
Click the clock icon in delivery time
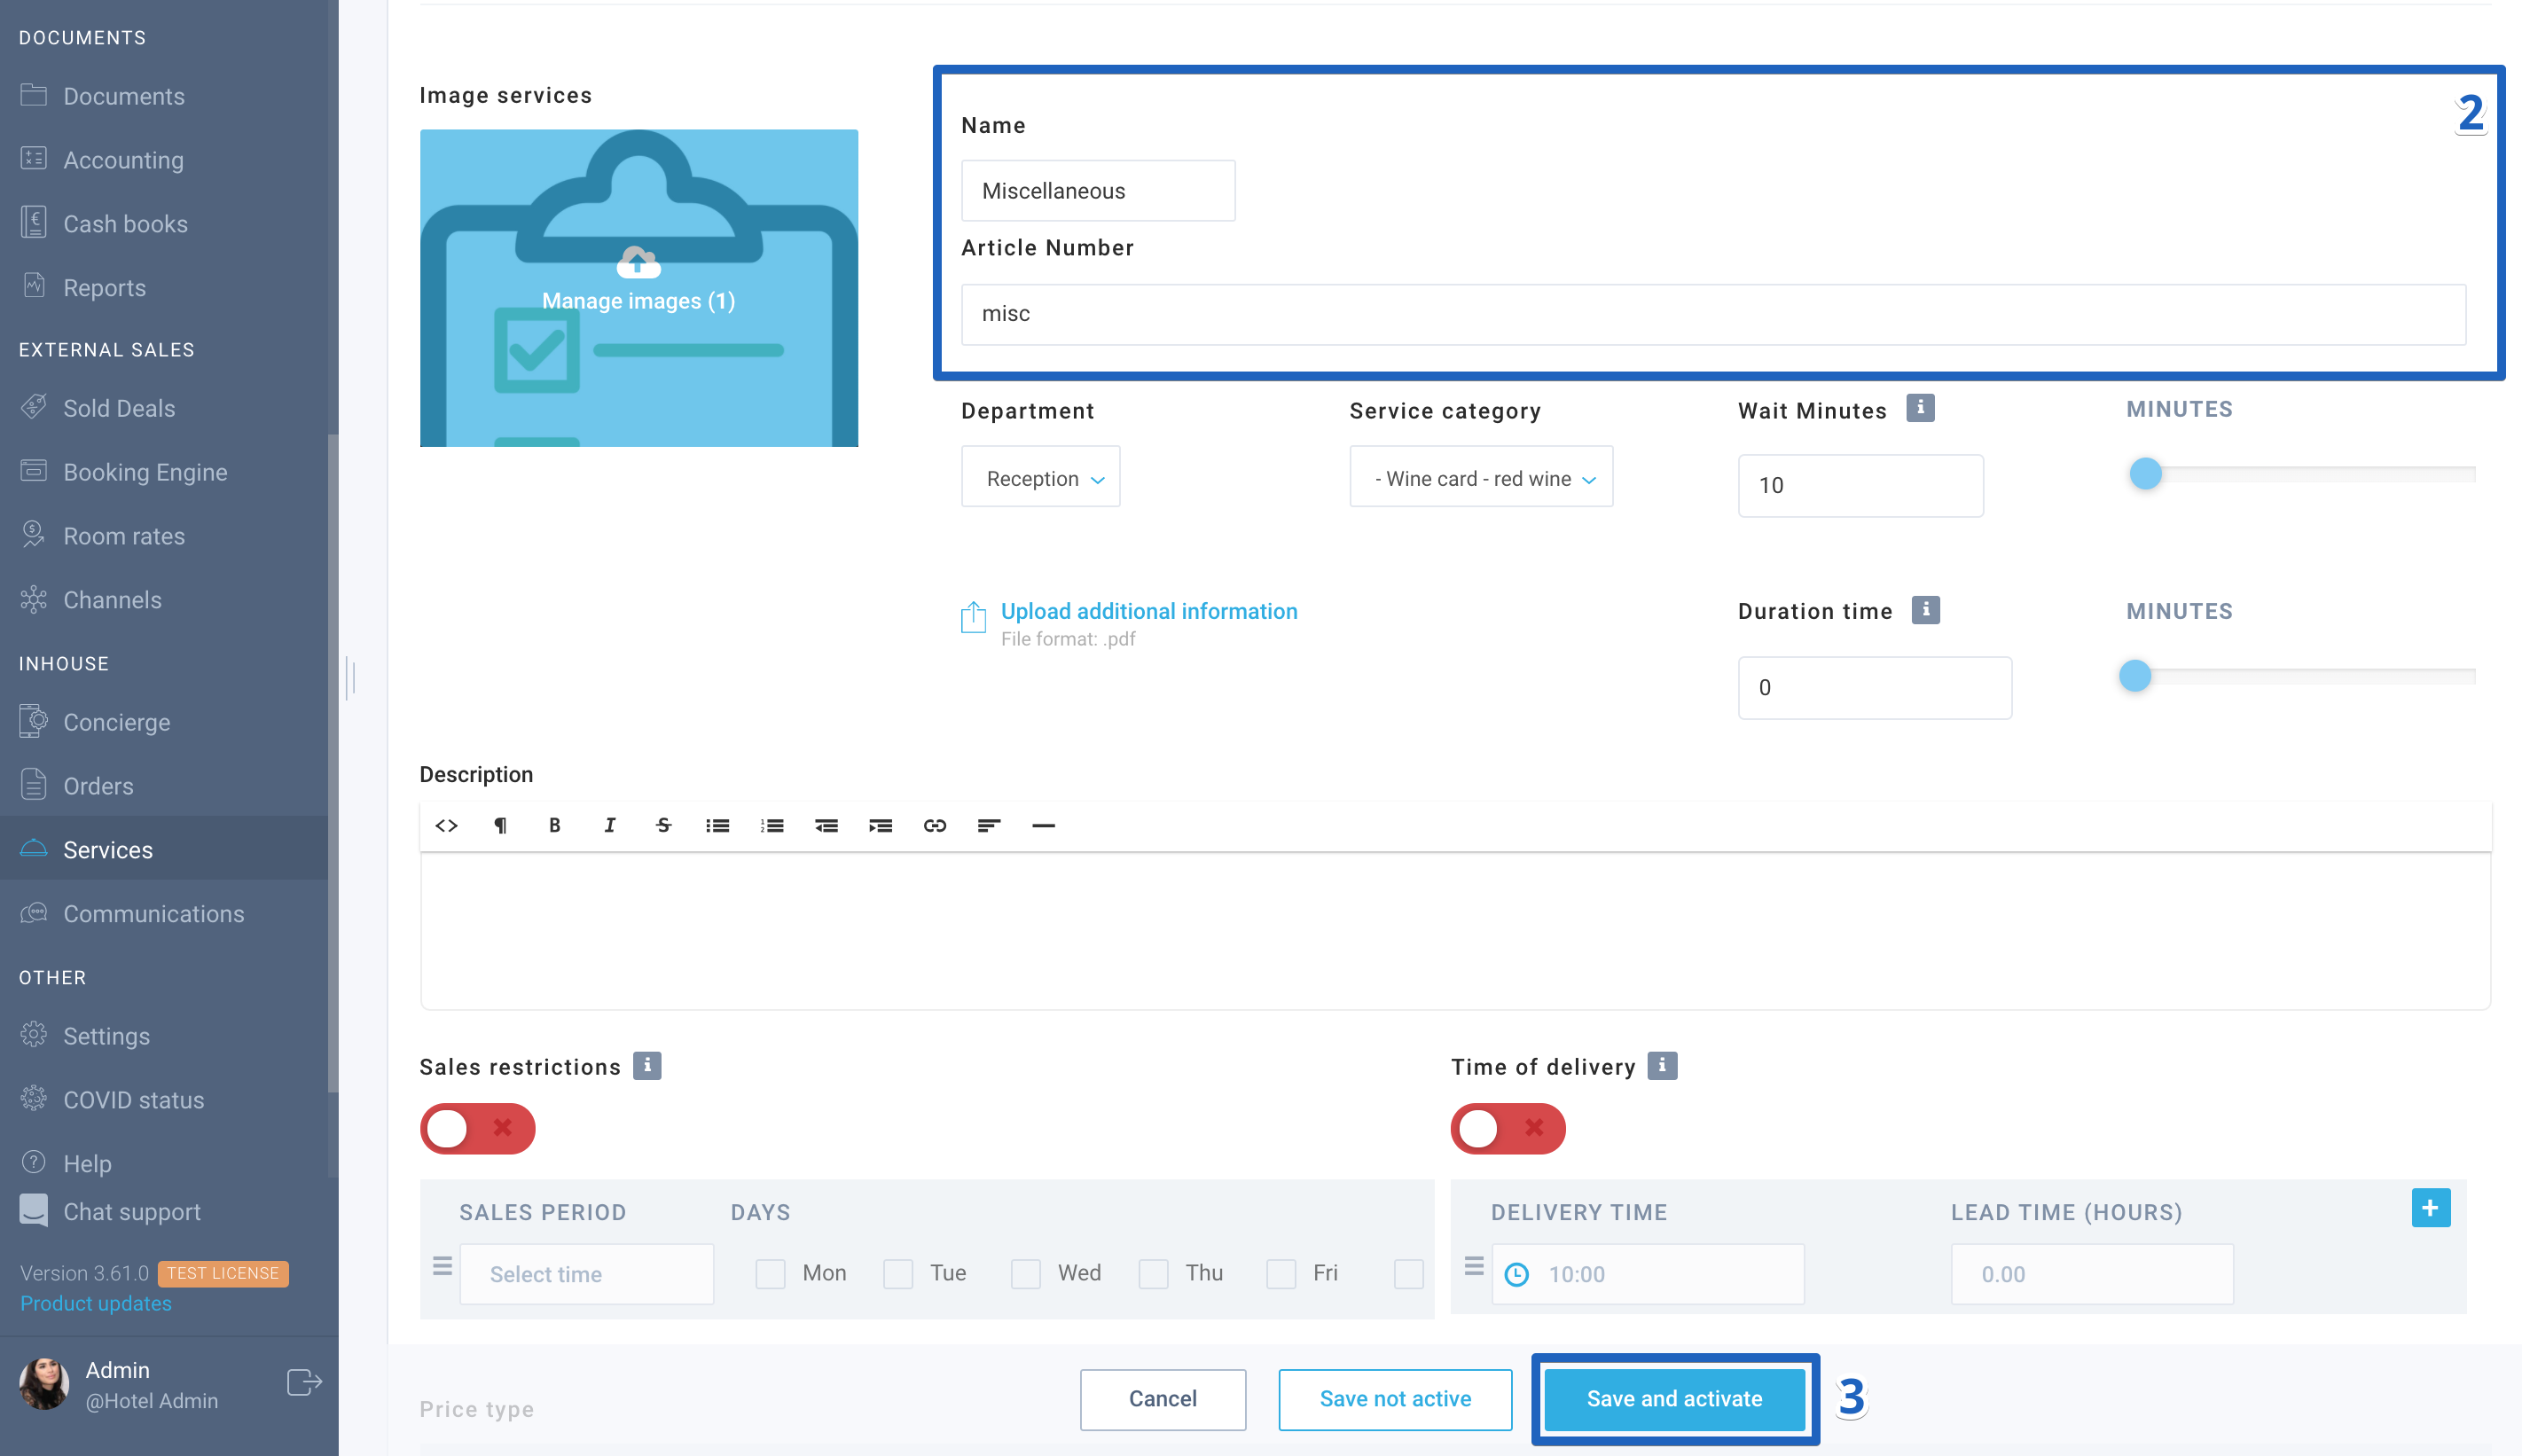pos(1516,1274)
